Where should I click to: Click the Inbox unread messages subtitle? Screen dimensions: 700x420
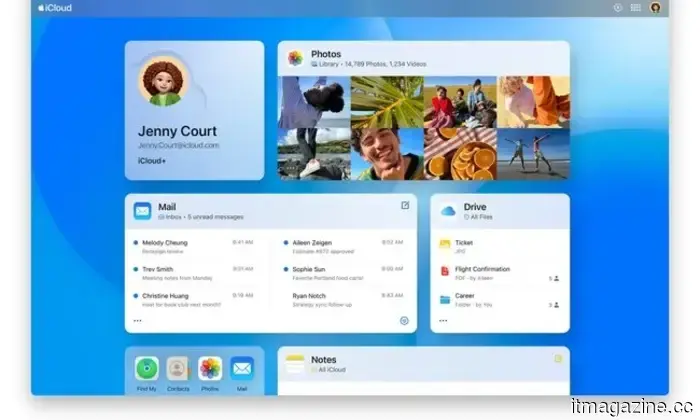[201, 217]
